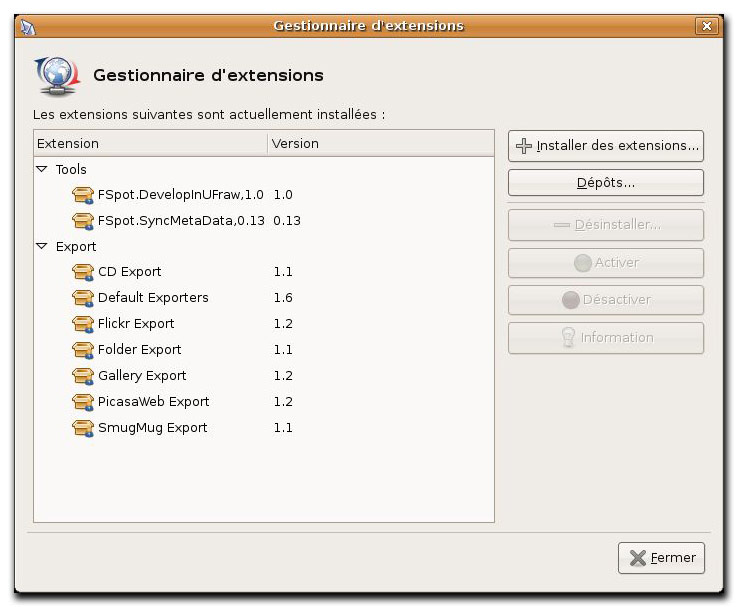Click version 1.1 of SmugMug Export
This screenshot has height=607, width=738.
(x=283, y=428)
